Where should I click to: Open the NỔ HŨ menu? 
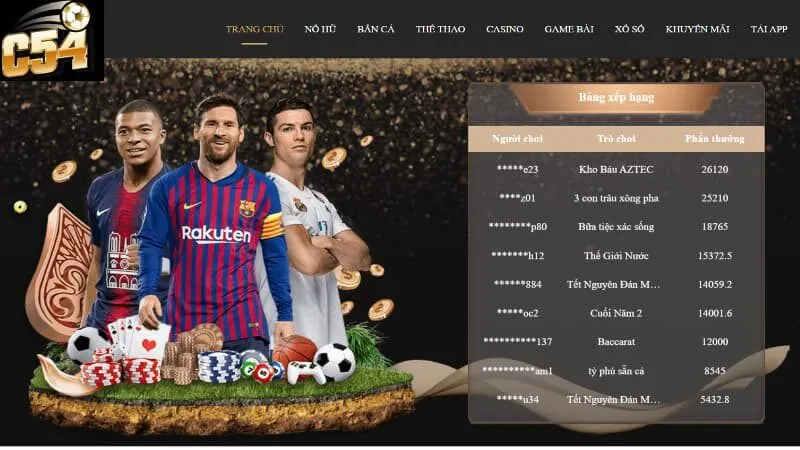pyautogui.click(x=320, y=29)
